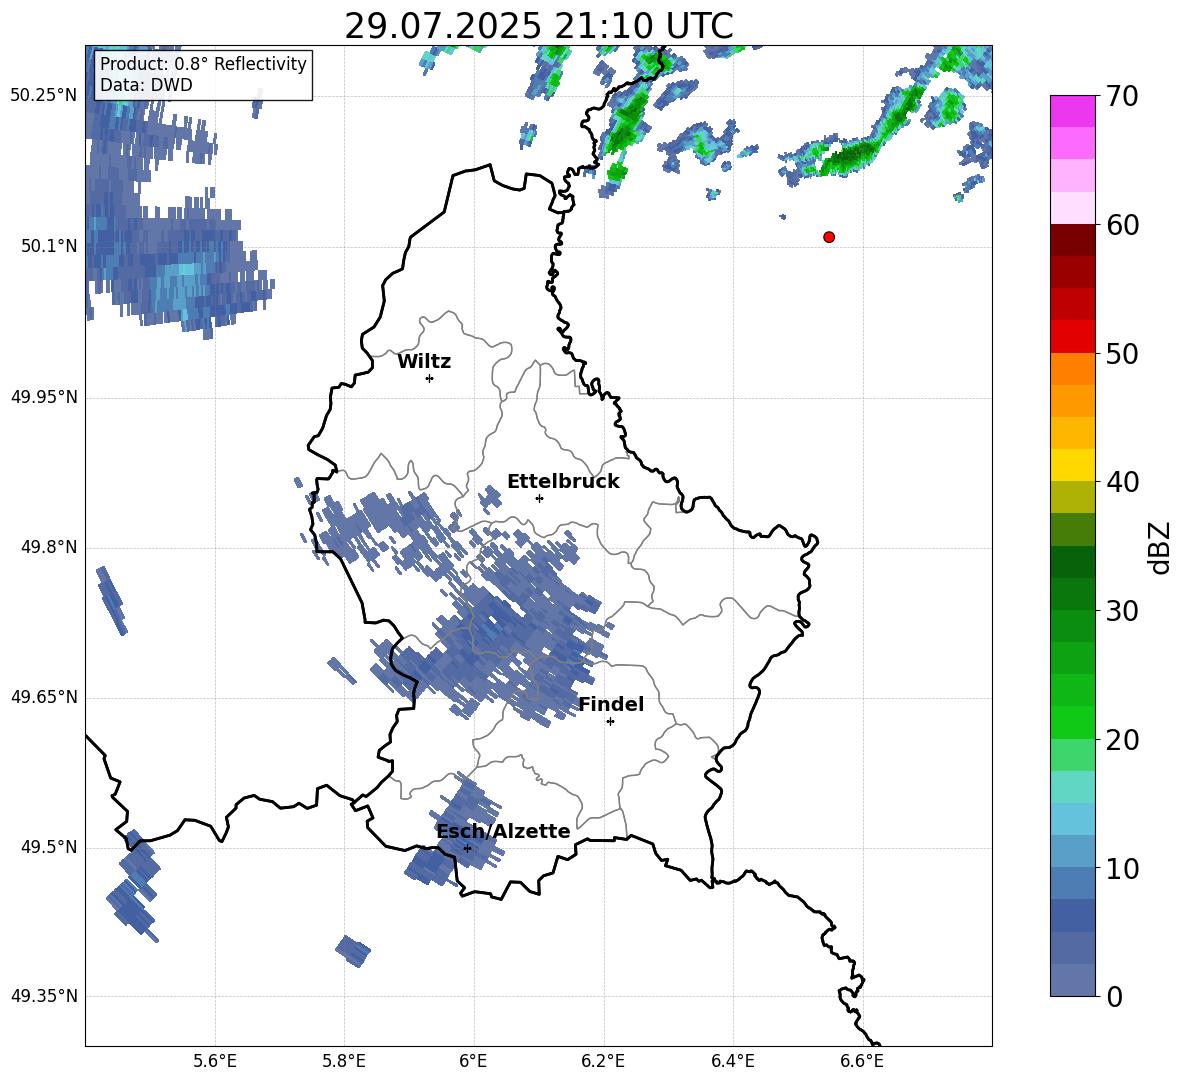Click the Data: DWD label
1184x1081 pixels.
146,85
